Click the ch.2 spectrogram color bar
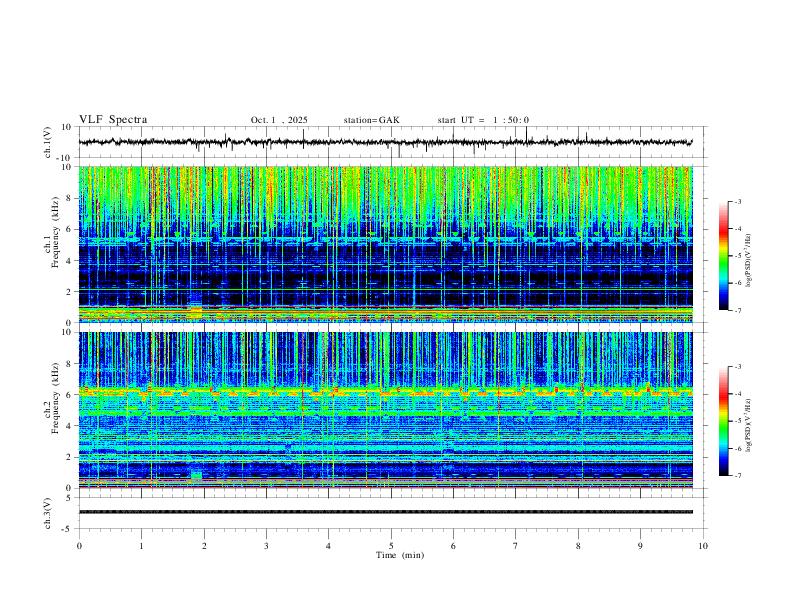Viewport: 792px width, 612px height. (x=724, y=421)
